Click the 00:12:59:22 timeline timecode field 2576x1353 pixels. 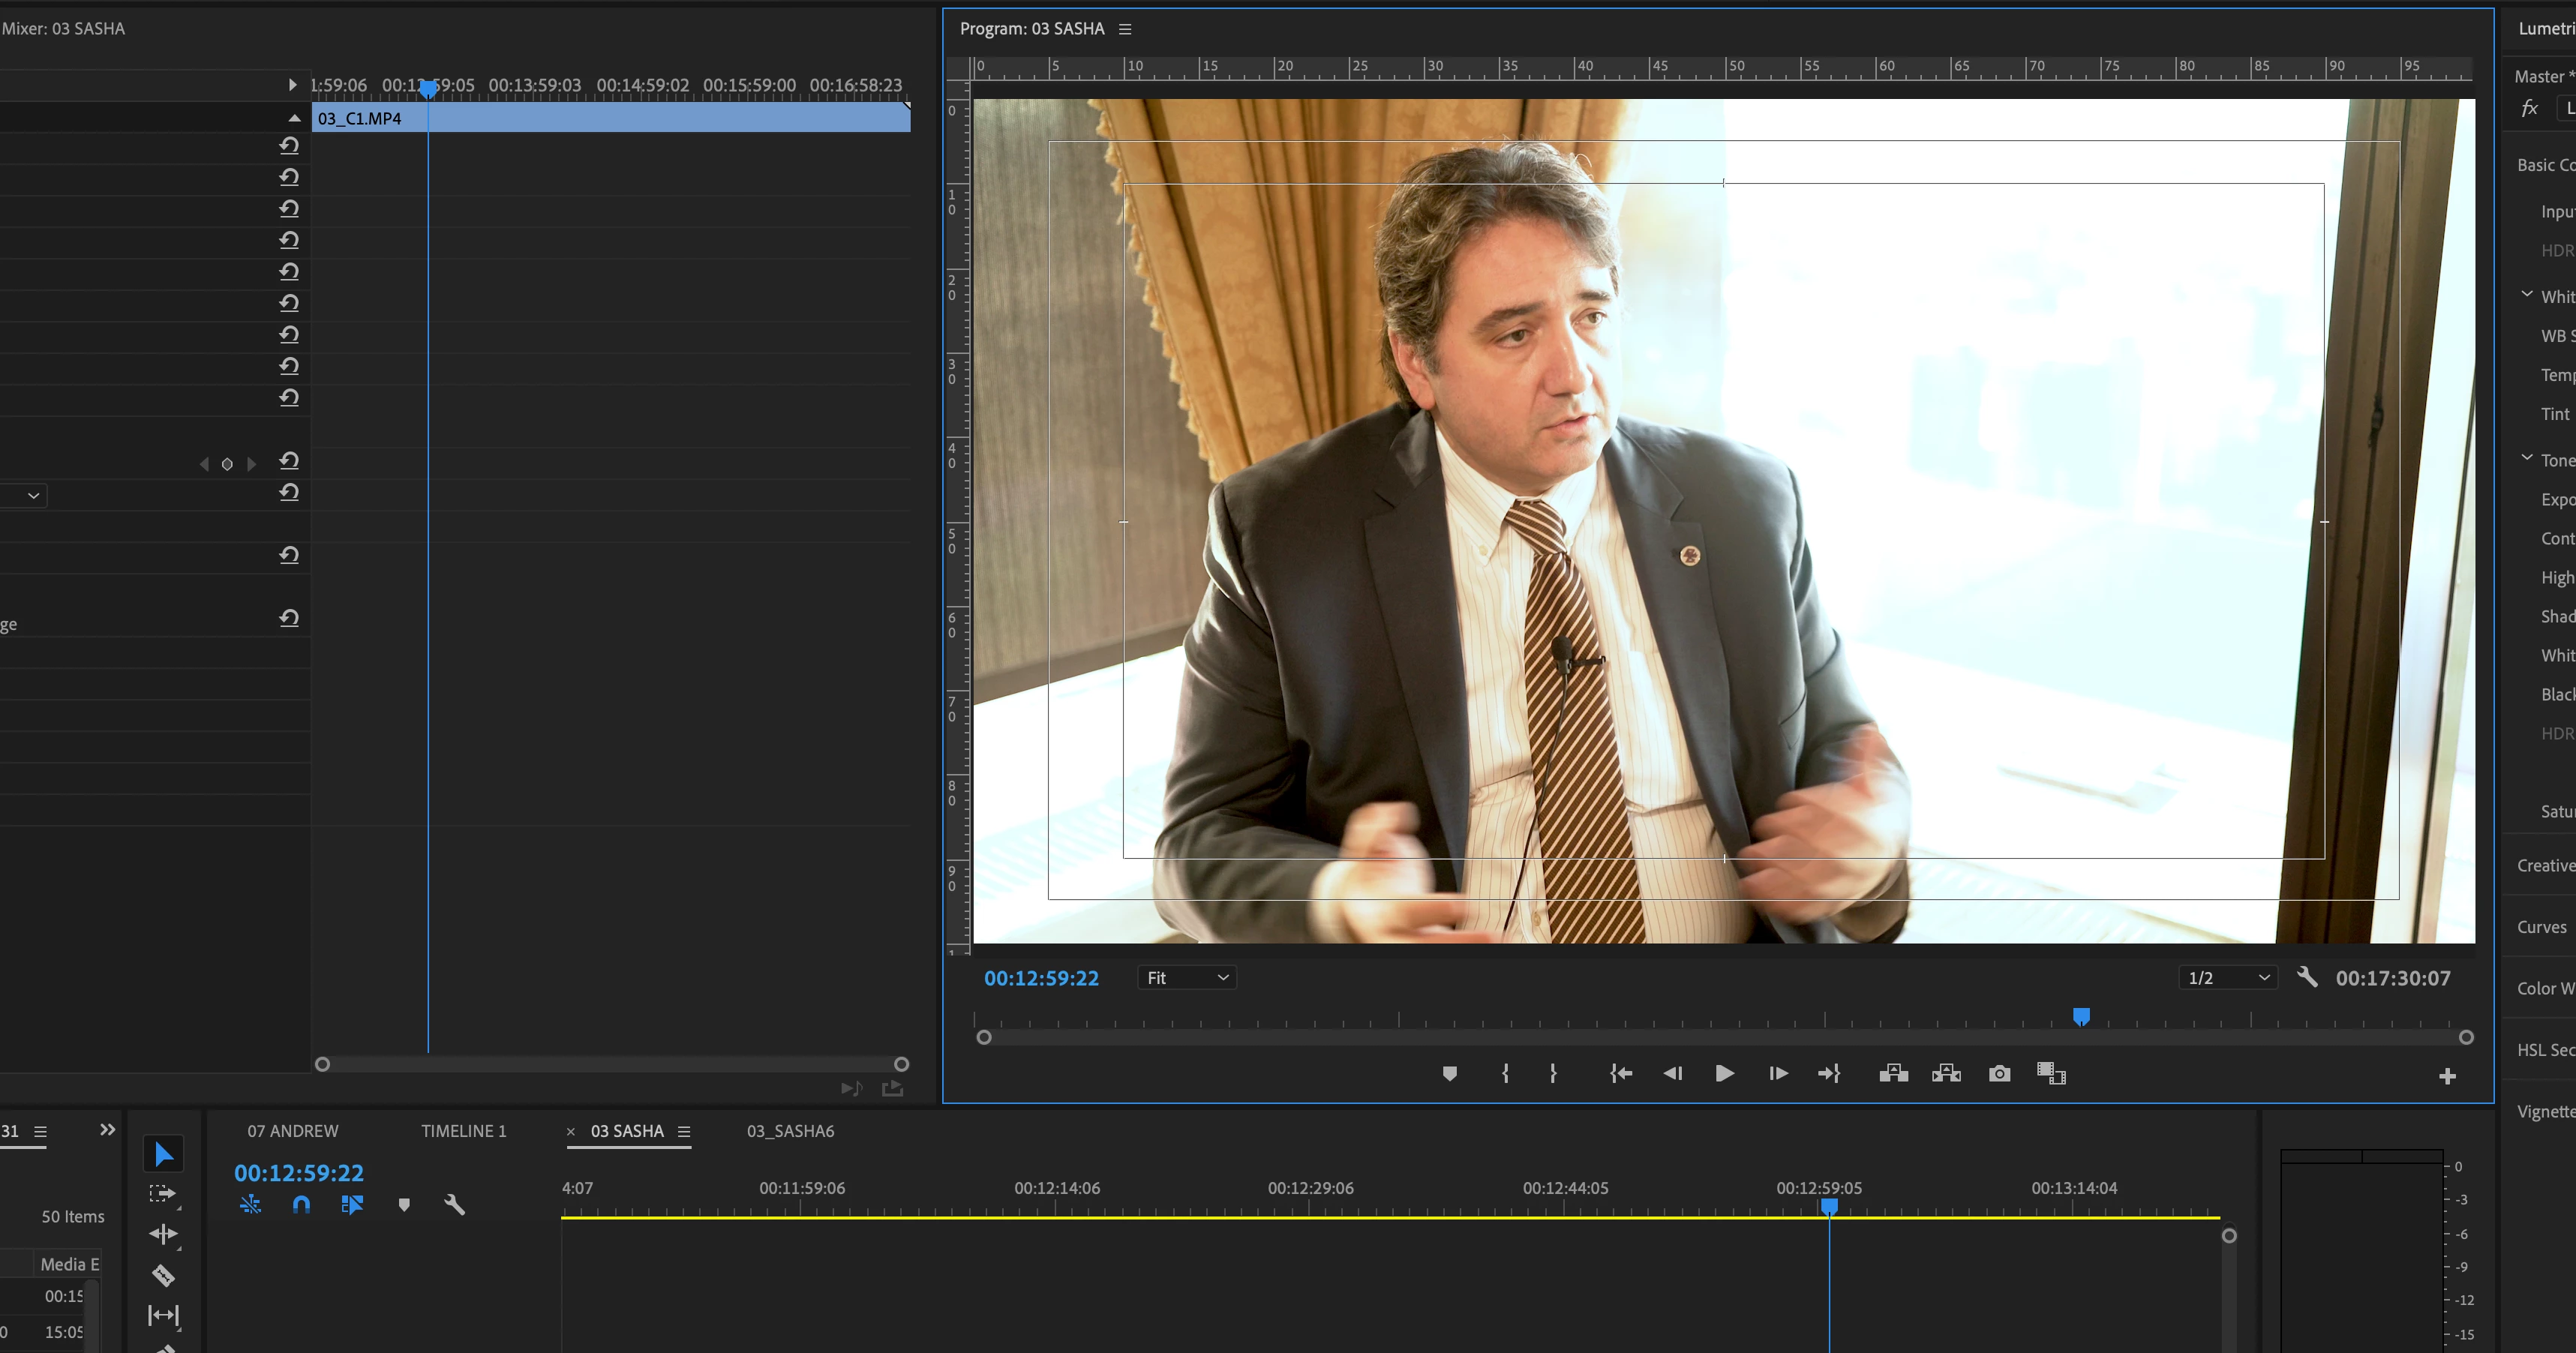pyautogui.click(x=299, y=1173)
